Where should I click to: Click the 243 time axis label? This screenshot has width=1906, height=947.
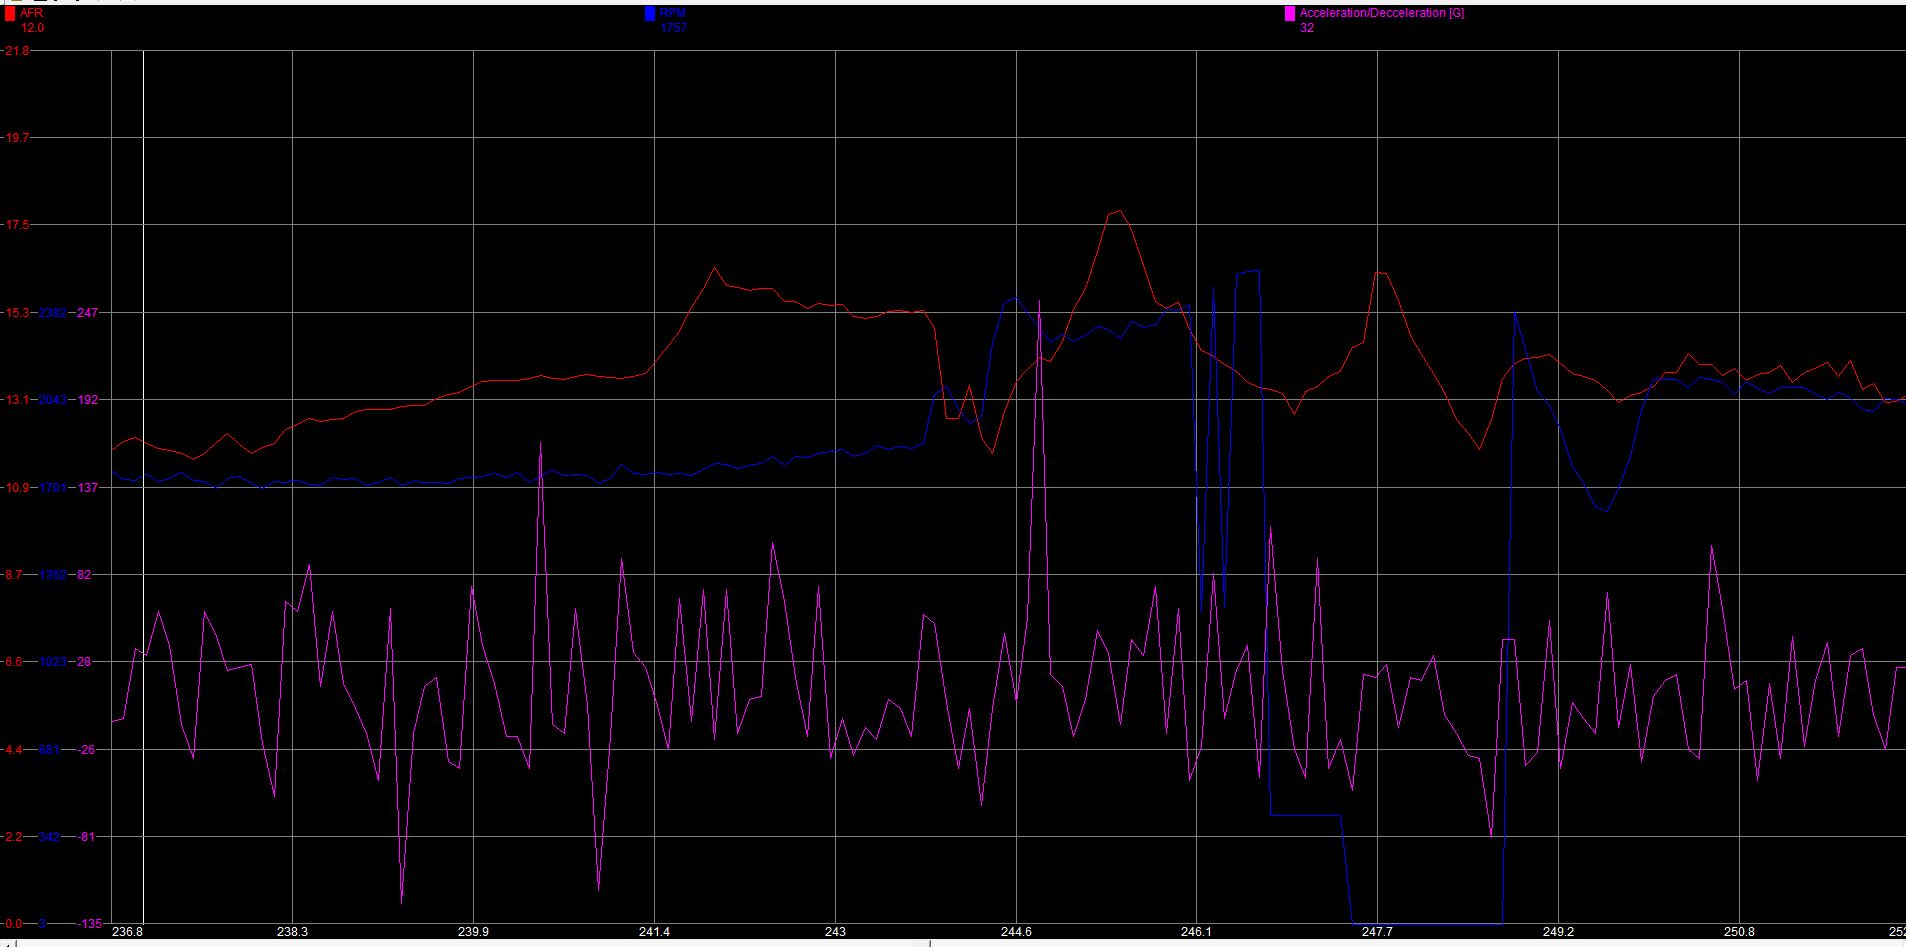[835, 932]
